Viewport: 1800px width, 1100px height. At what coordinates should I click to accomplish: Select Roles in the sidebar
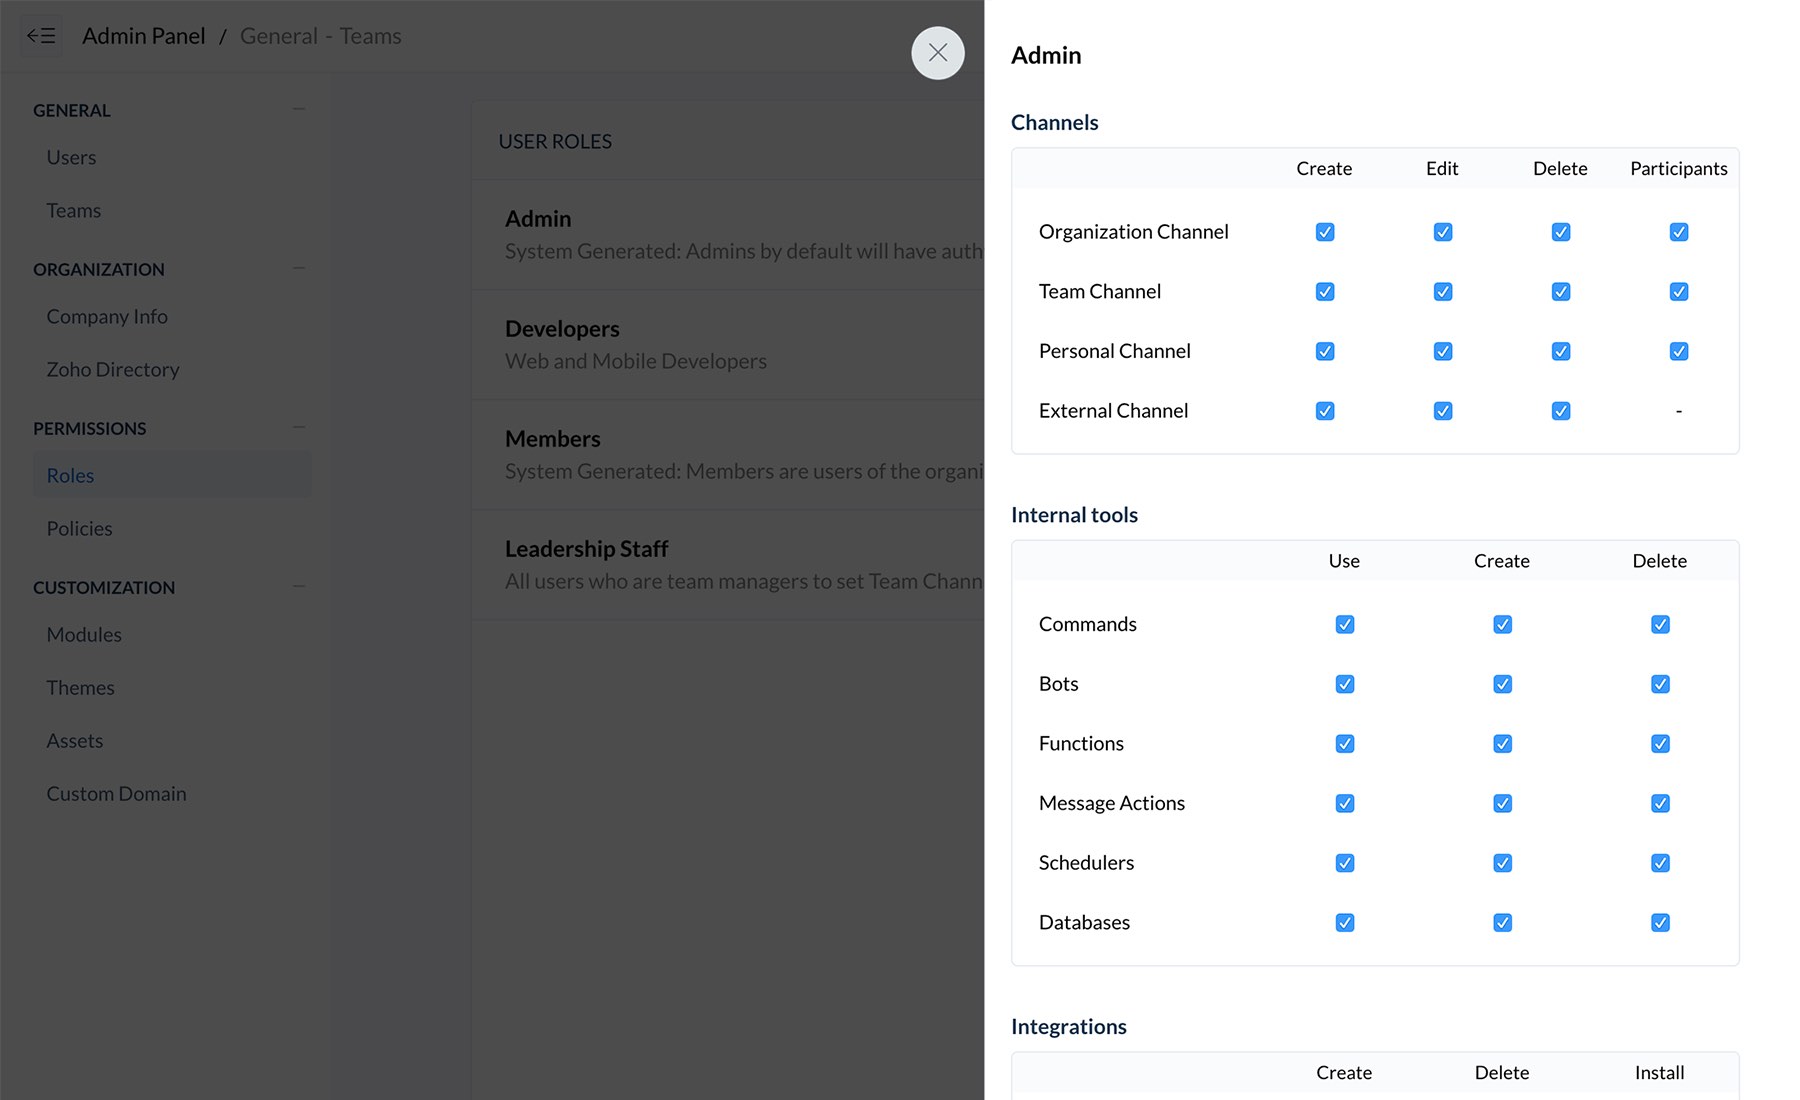click(172, 475)
